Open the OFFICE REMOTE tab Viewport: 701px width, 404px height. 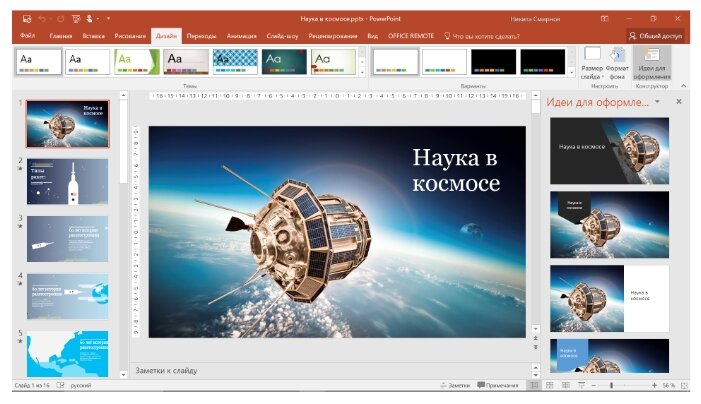pos(411,36)
